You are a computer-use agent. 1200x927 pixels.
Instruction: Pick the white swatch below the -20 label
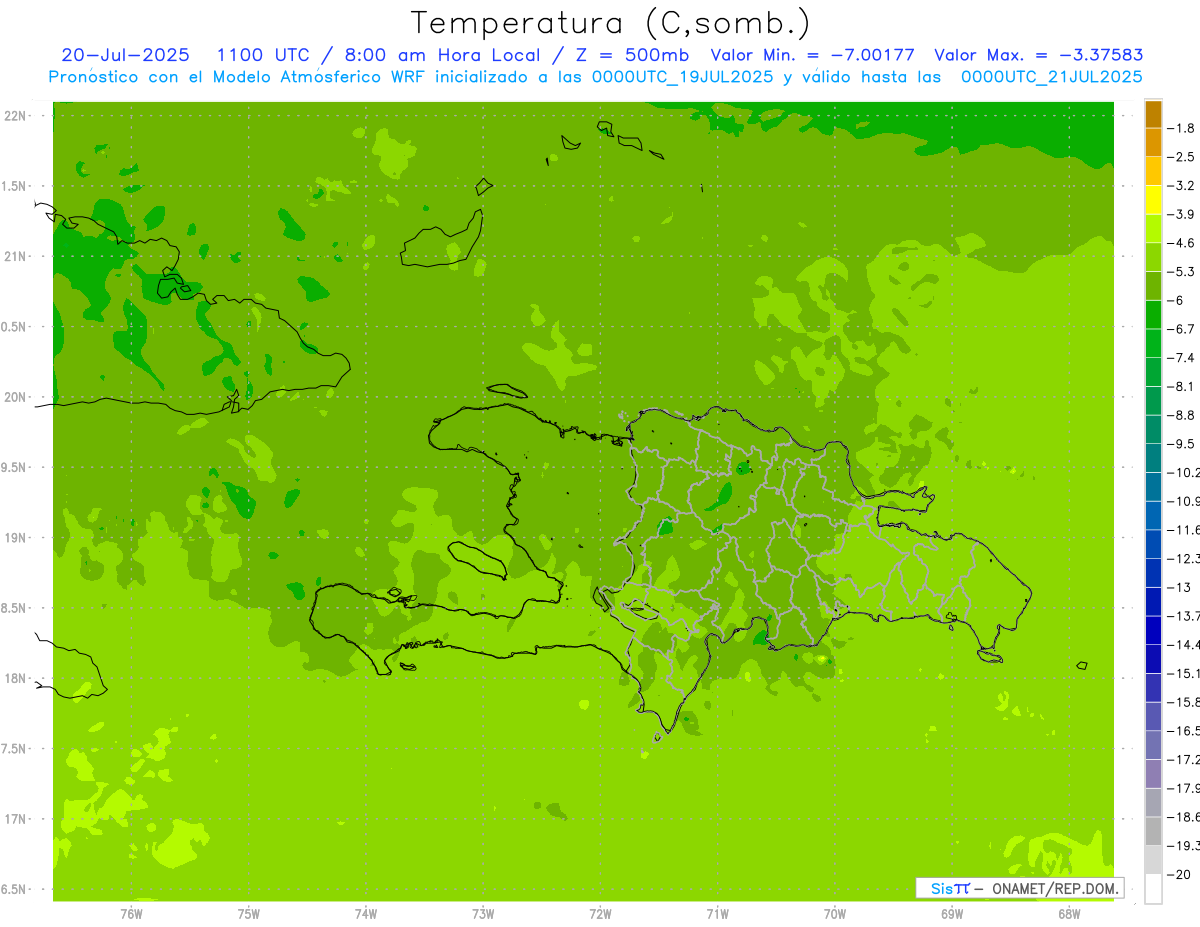pos(1153,889)
